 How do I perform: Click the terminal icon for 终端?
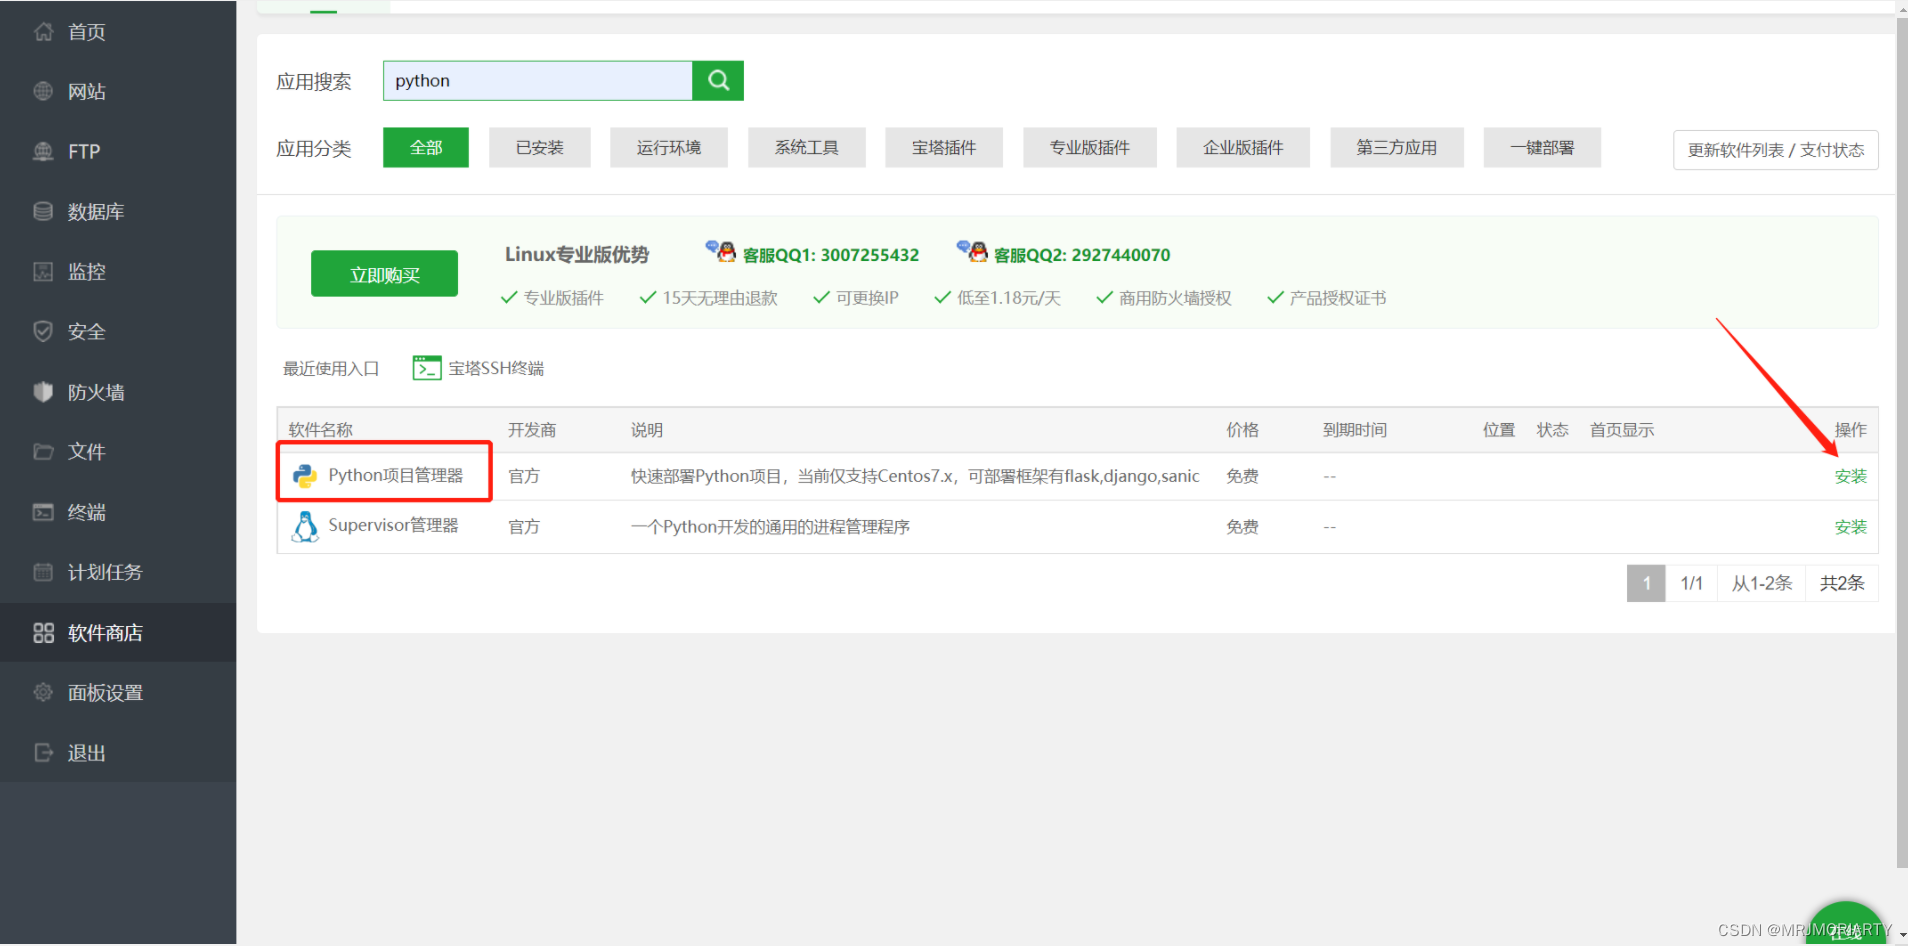43,512
